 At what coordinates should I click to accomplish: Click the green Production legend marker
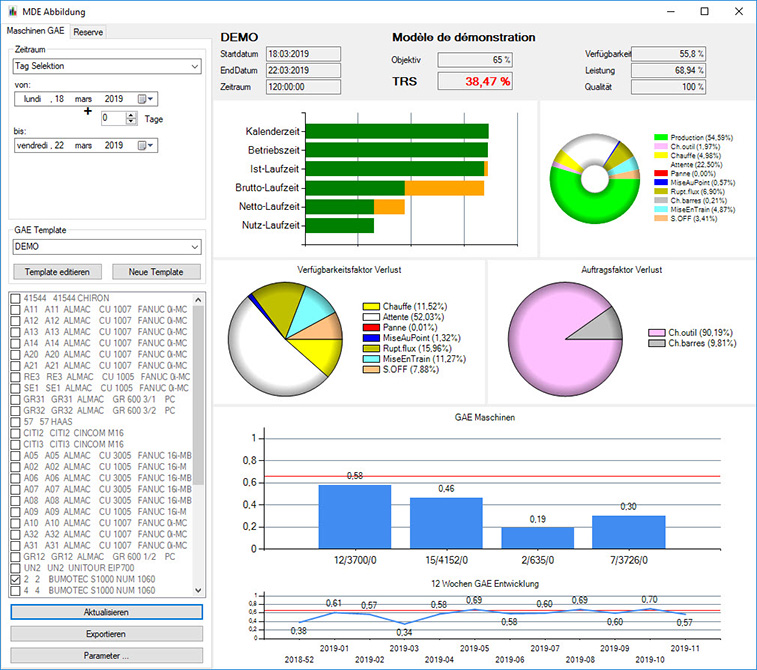(660, 137)
